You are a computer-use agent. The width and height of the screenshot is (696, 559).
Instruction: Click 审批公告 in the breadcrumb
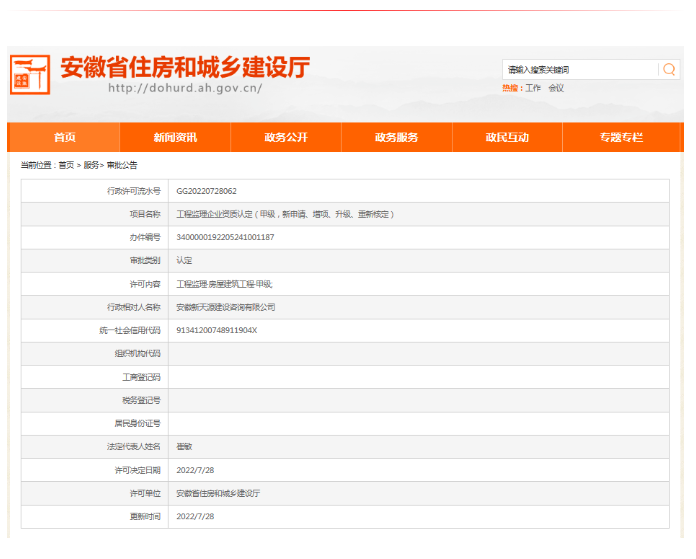(x=122, y=165)
